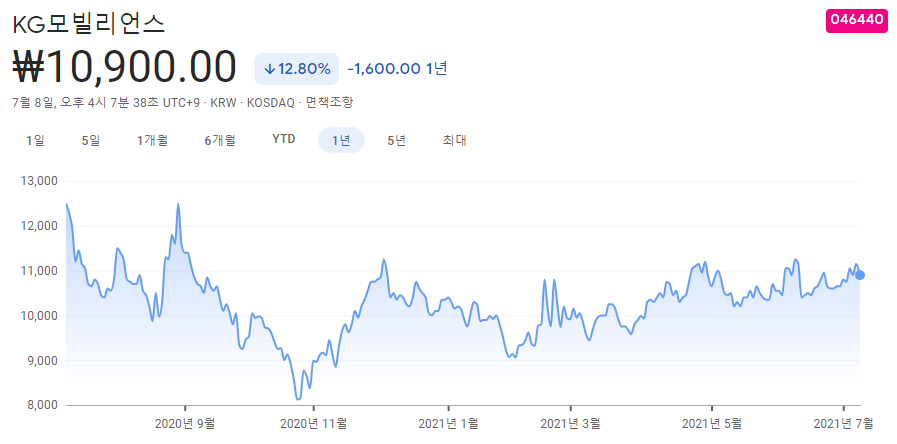This screenshot has width=897, height=444.
Task: Click the ₩10,900.00 price value
Action: [x=124, y=68]
